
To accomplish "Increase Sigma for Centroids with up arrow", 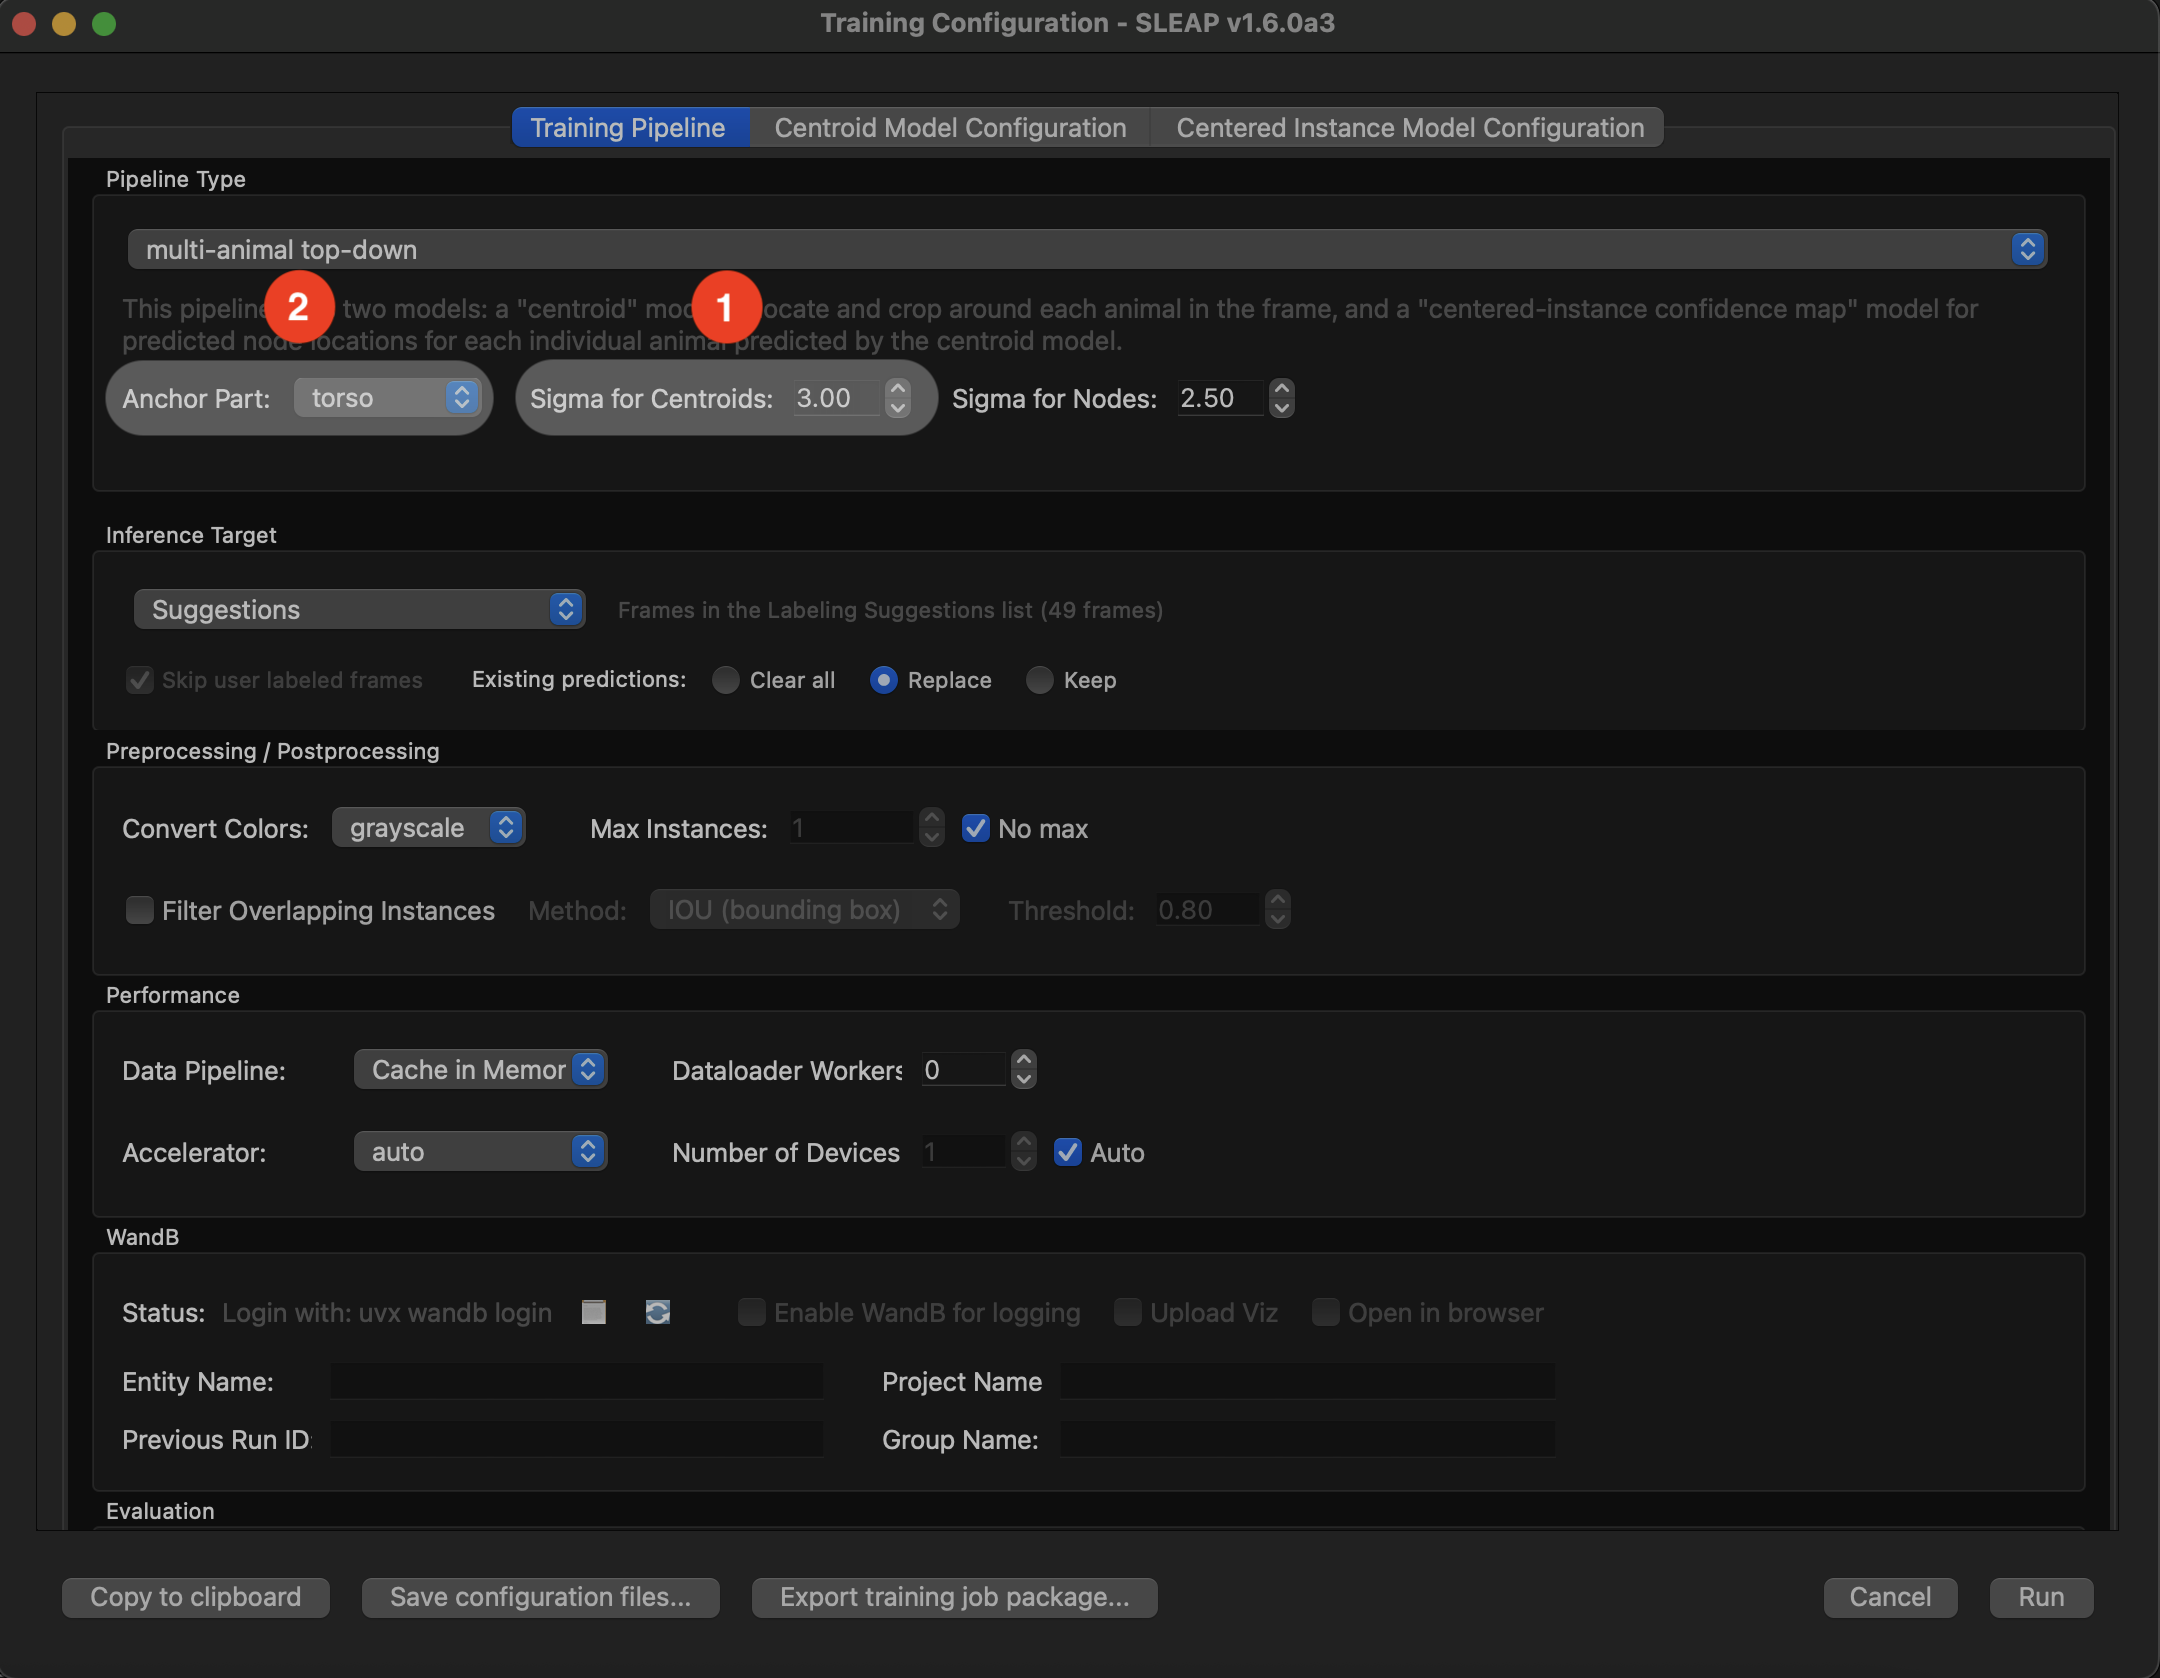I will (898, 388).
